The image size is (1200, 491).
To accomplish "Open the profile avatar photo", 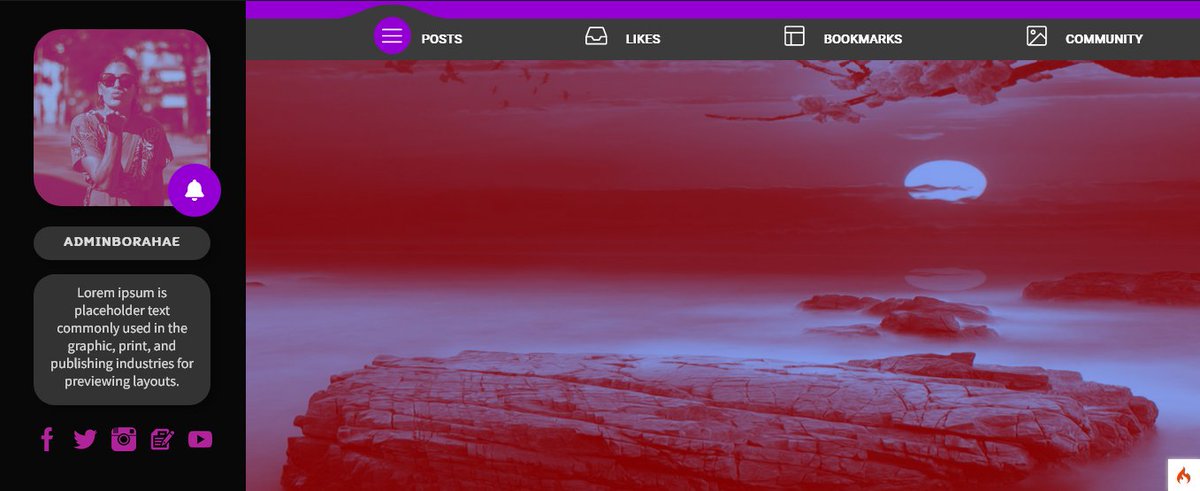I will [x=122, y=118].
